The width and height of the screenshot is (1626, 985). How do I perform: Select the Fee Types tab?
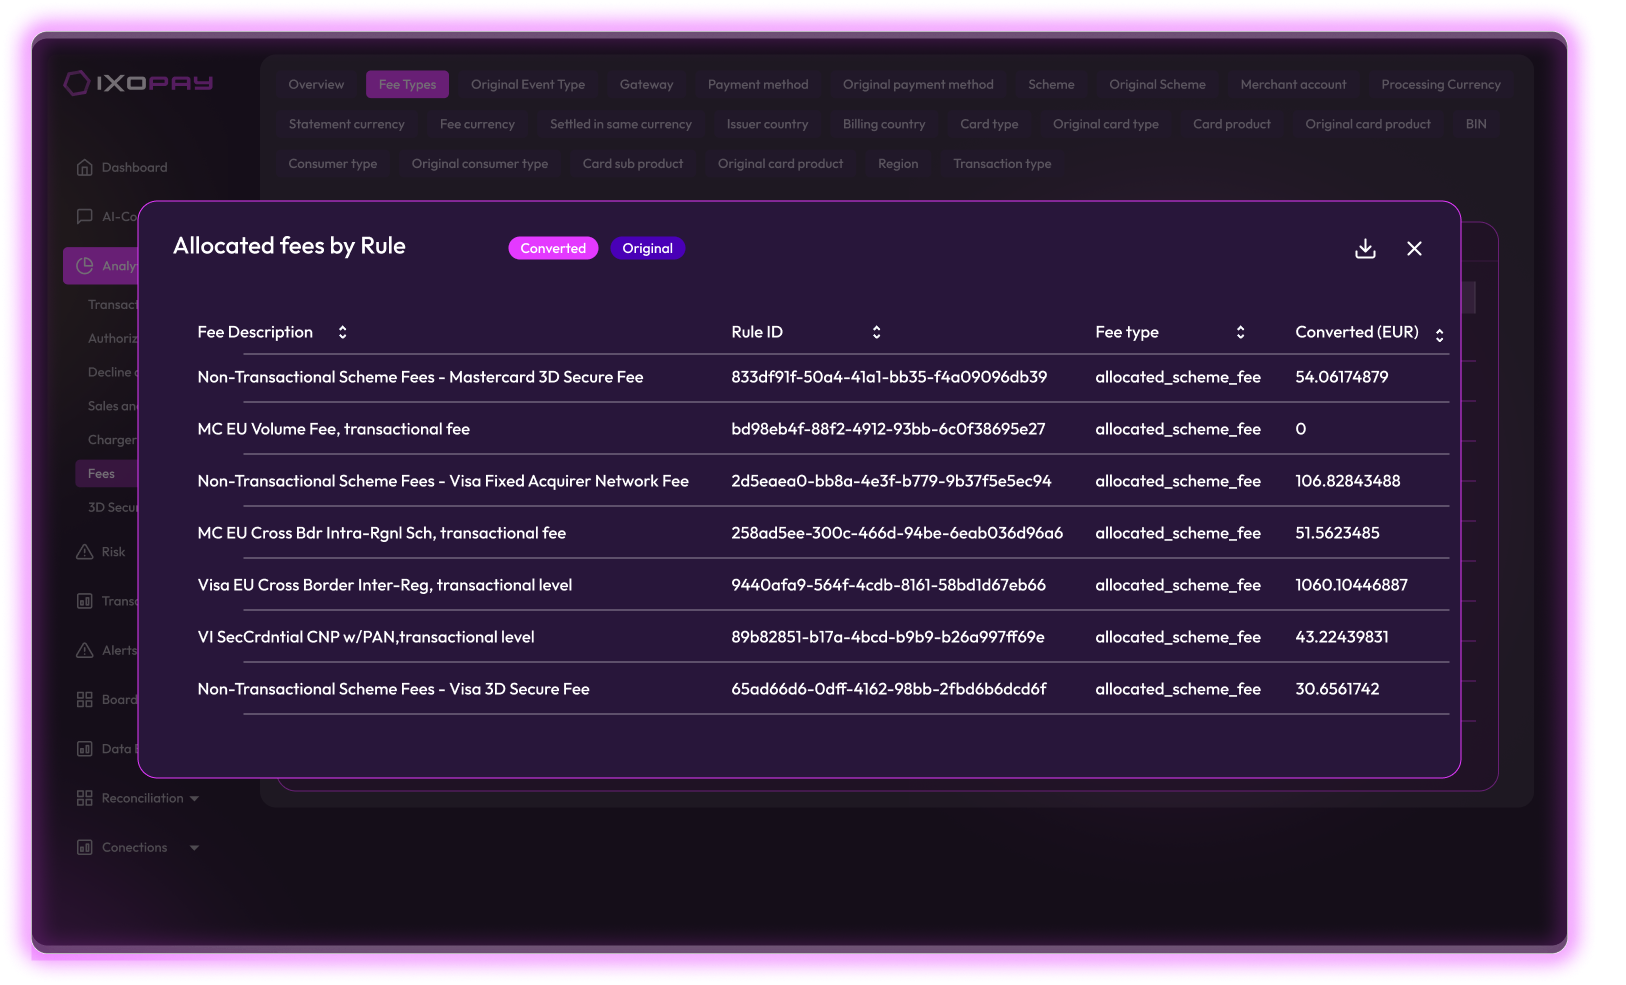click(407, 85)
